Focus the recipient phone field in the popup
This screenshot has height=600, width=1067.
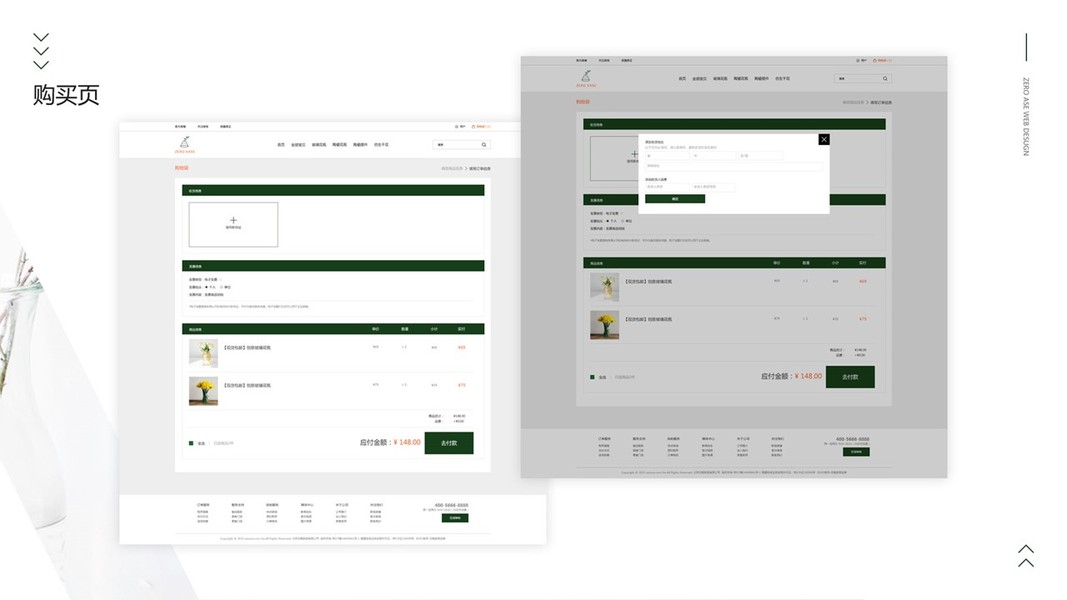tap(713, 186)
